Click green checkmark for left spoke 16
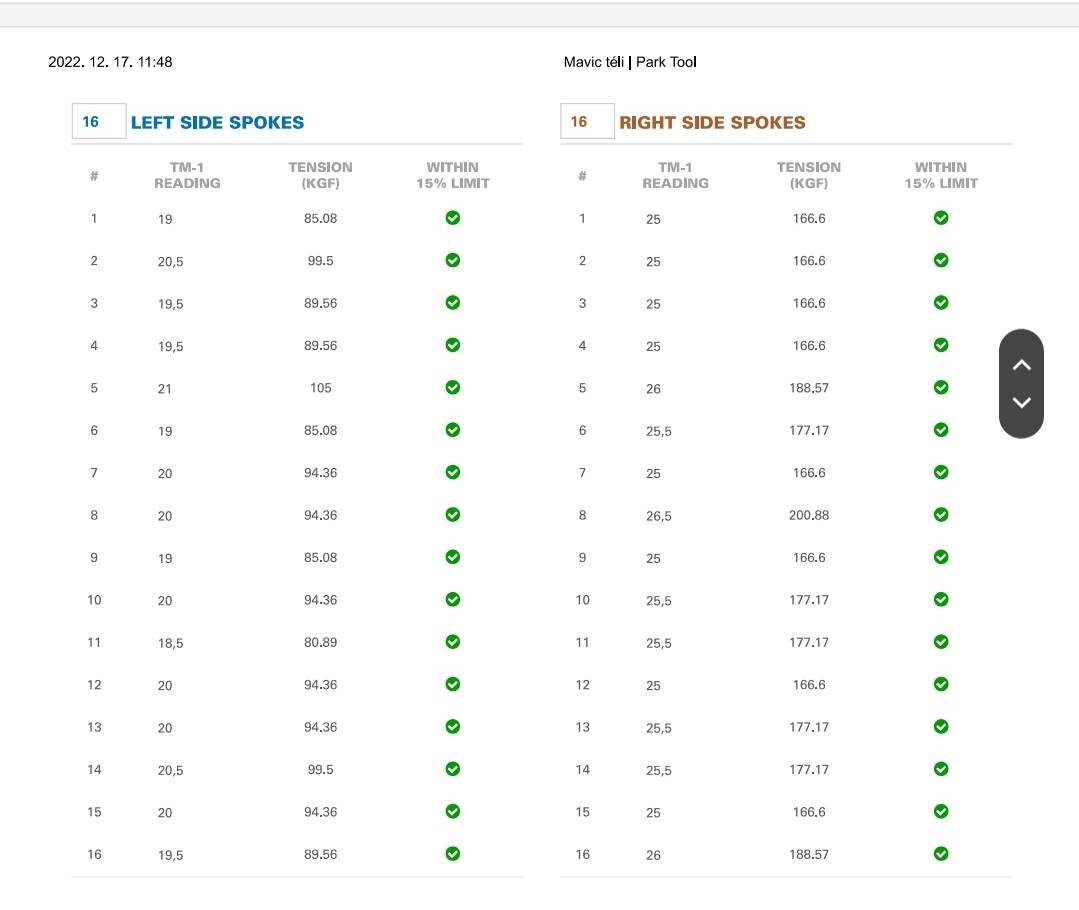 [452, 854]
